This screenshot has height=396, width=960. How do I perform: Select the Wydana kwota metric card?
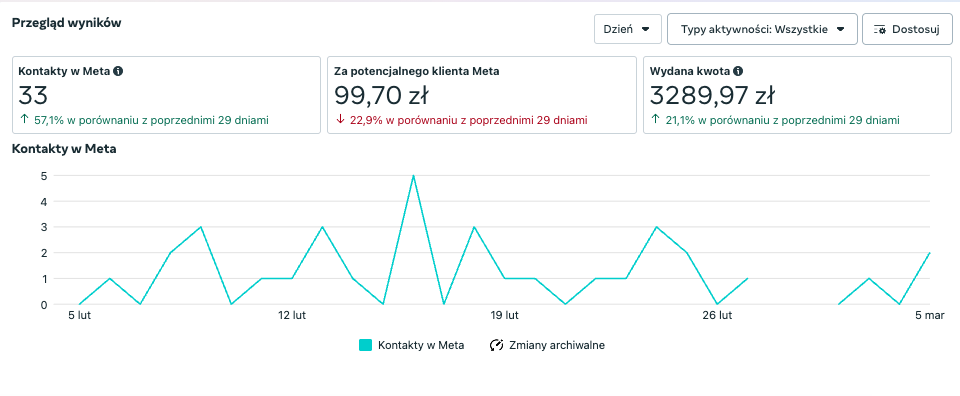click(798, 95)
